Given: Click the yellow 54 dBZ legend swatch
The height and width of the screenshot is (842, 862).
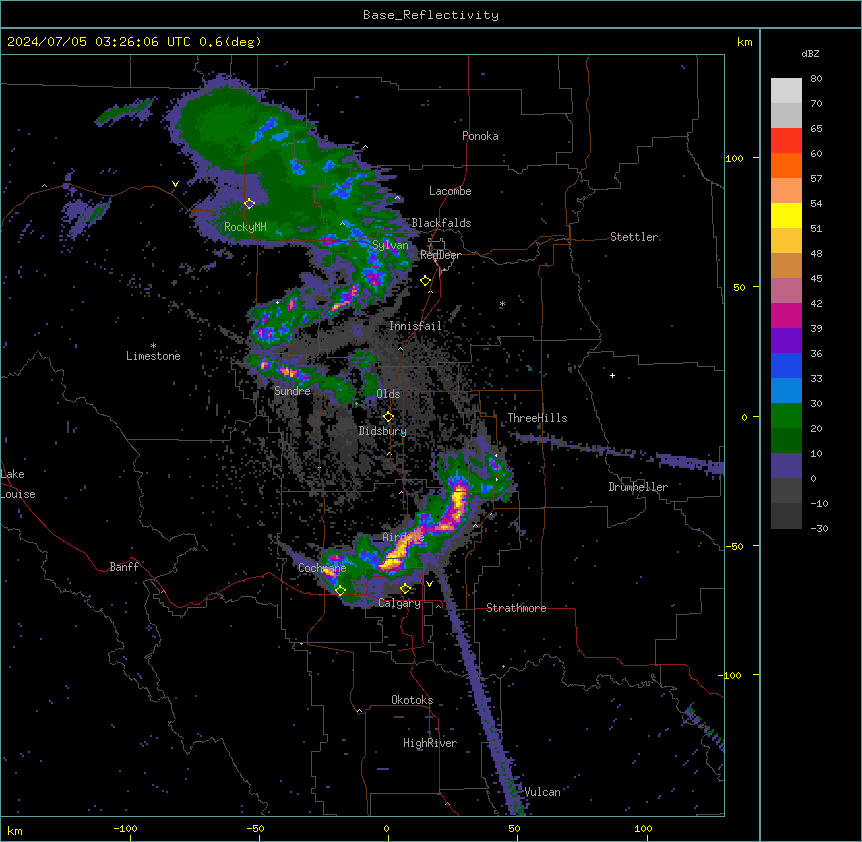Looking at the screenshot, I should [786, 215].
